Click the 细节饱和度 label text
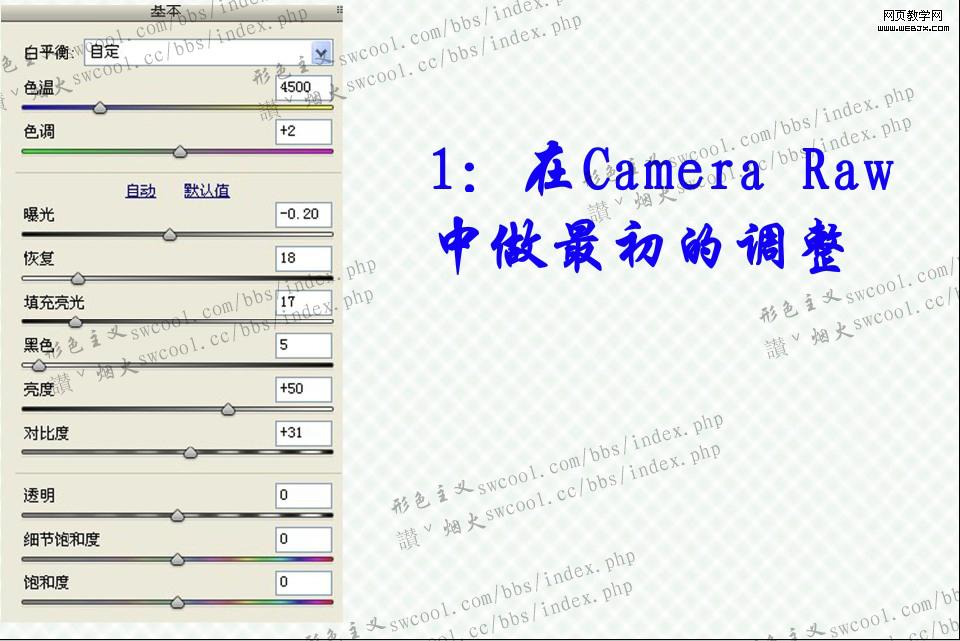This screenshot has width=960, height=641. pyautogui.click(x=61, y=539)
